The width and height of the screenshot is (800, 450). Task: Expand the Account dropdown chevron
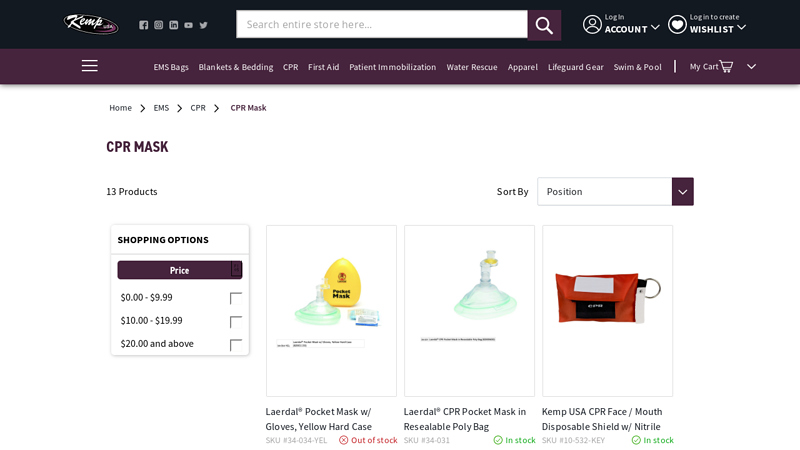pyautogui.click(x=655, y=28)
